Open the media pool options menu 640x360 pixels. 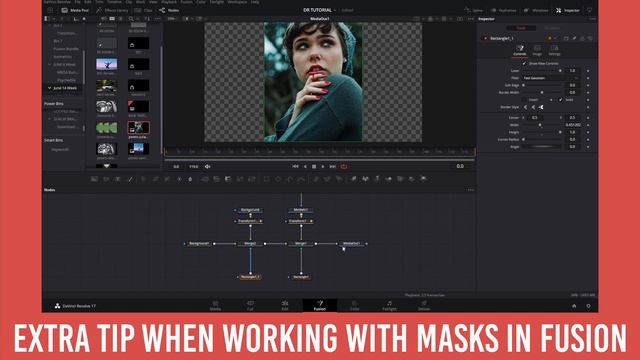point(158,19)
